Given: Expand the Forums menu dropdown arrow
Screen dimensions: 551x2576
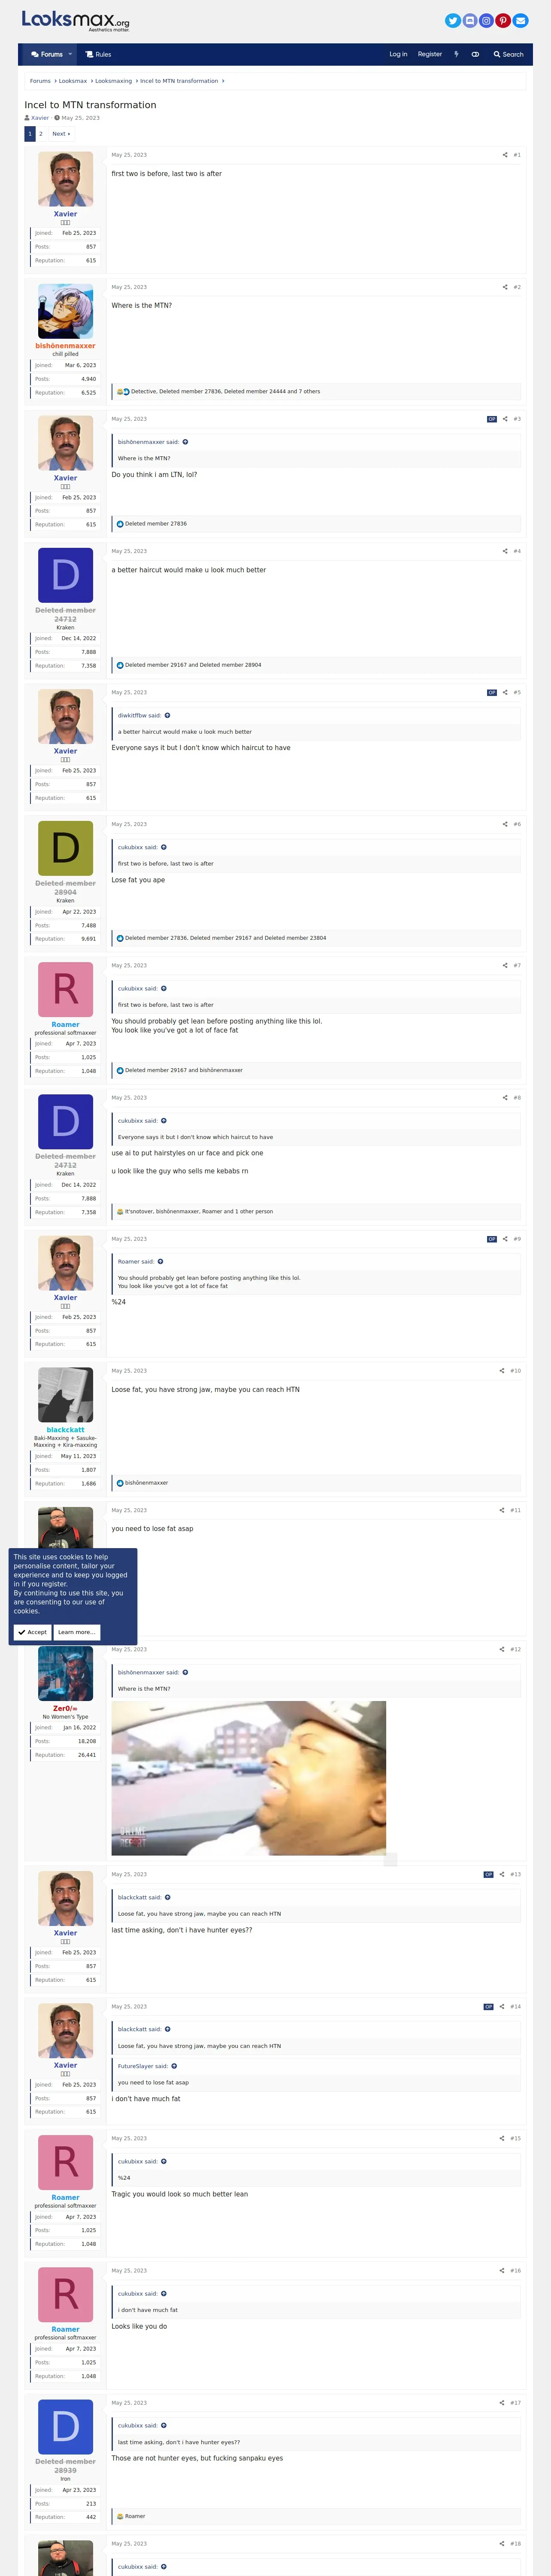Looking at the screenshot, I should point(70,54).
